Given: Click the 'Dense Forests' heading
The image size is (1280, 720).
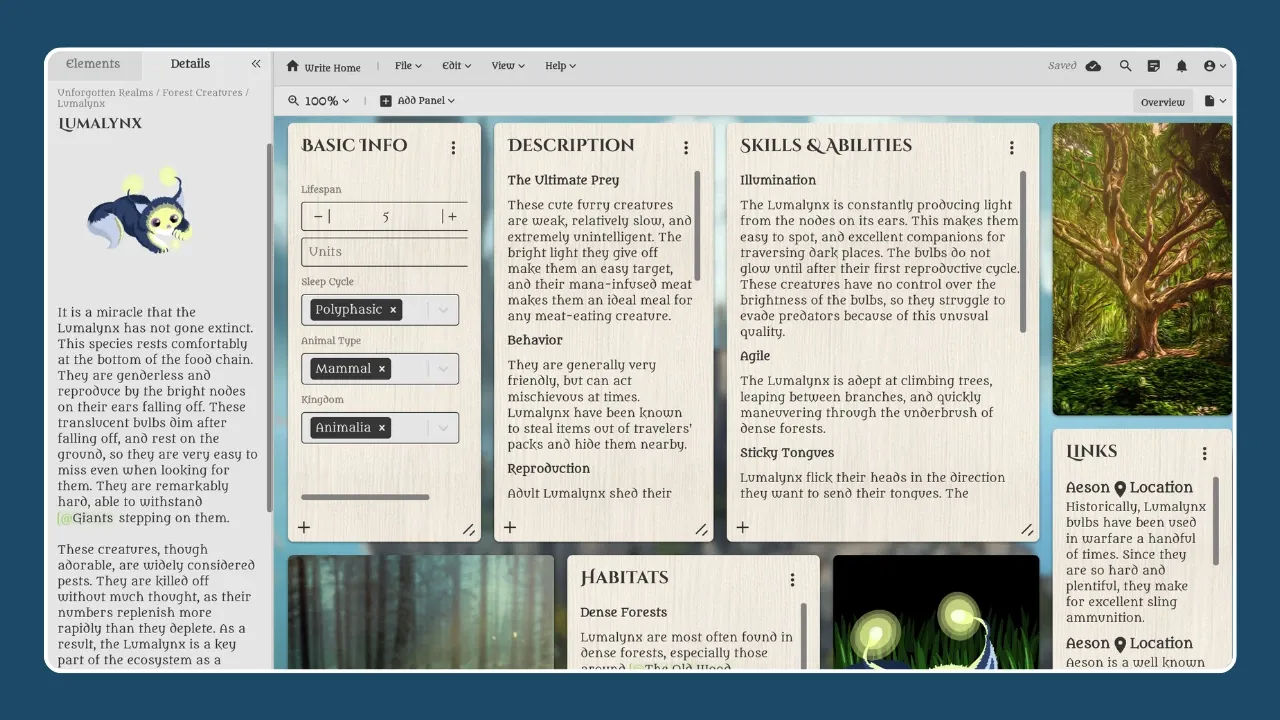Looking at the screenshot, I should (x=623, y=612).
